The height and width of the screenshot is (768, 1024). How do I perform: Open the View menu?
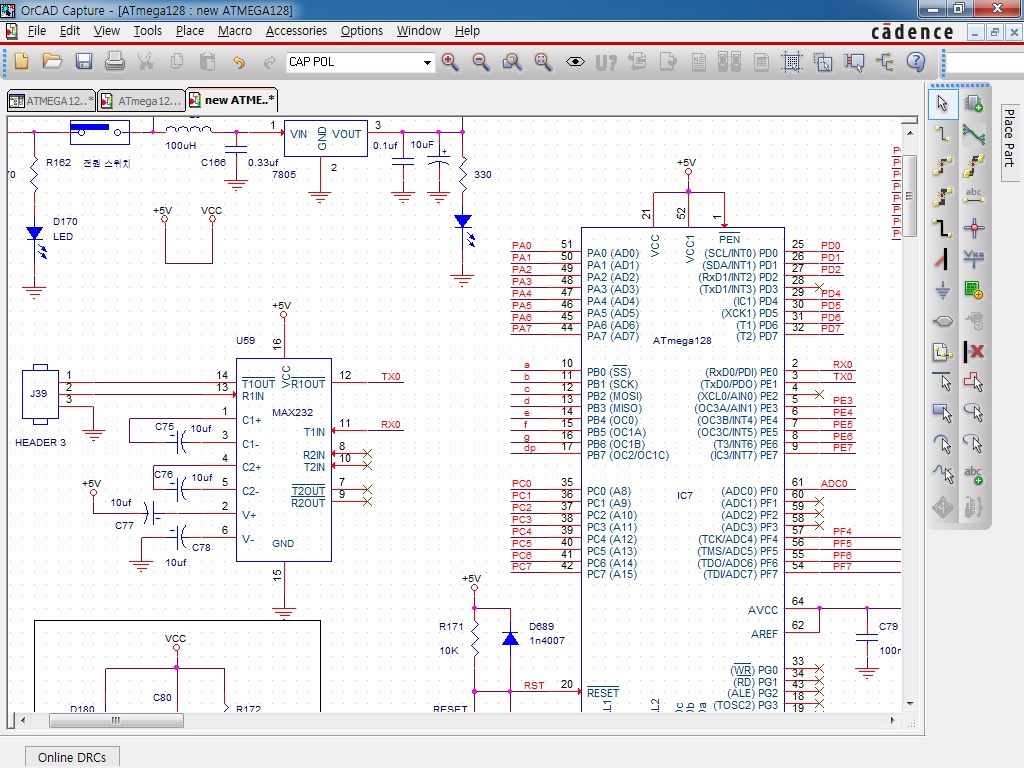pos(106,31)
